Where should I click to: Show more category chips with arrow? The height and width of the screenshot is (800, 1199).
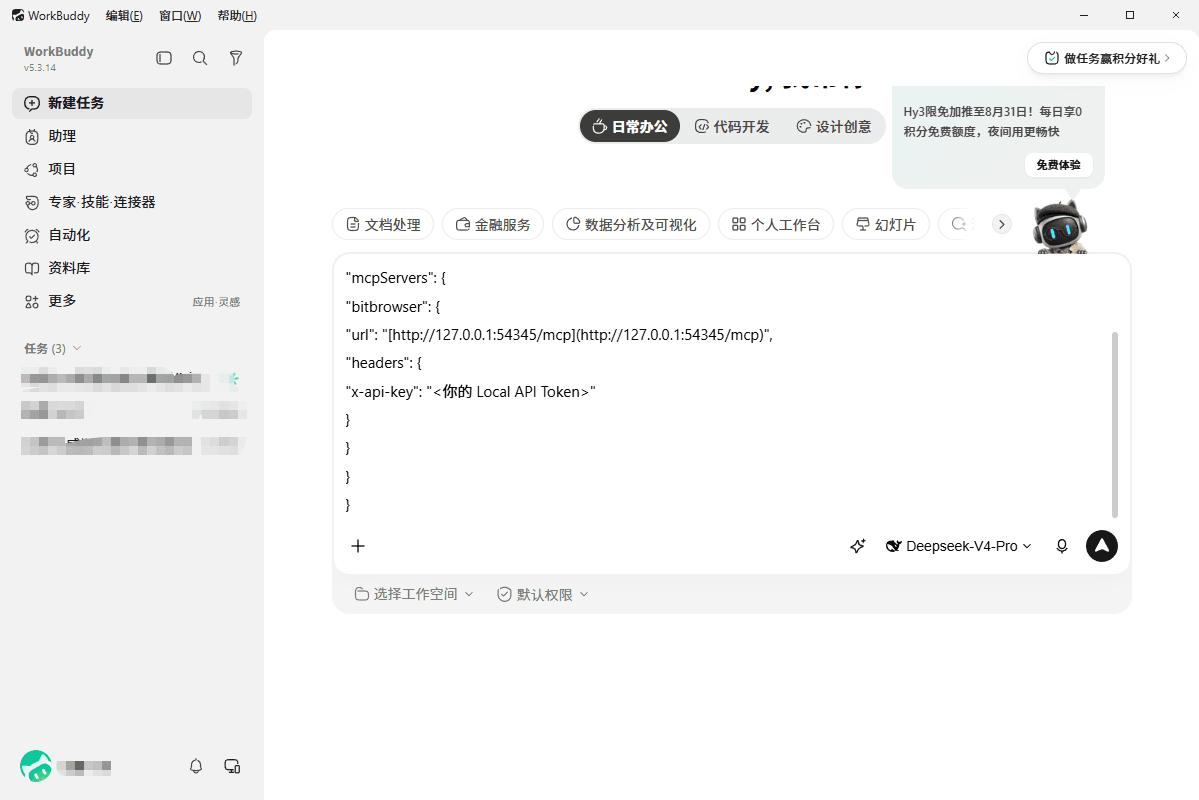pos(1002,224)
